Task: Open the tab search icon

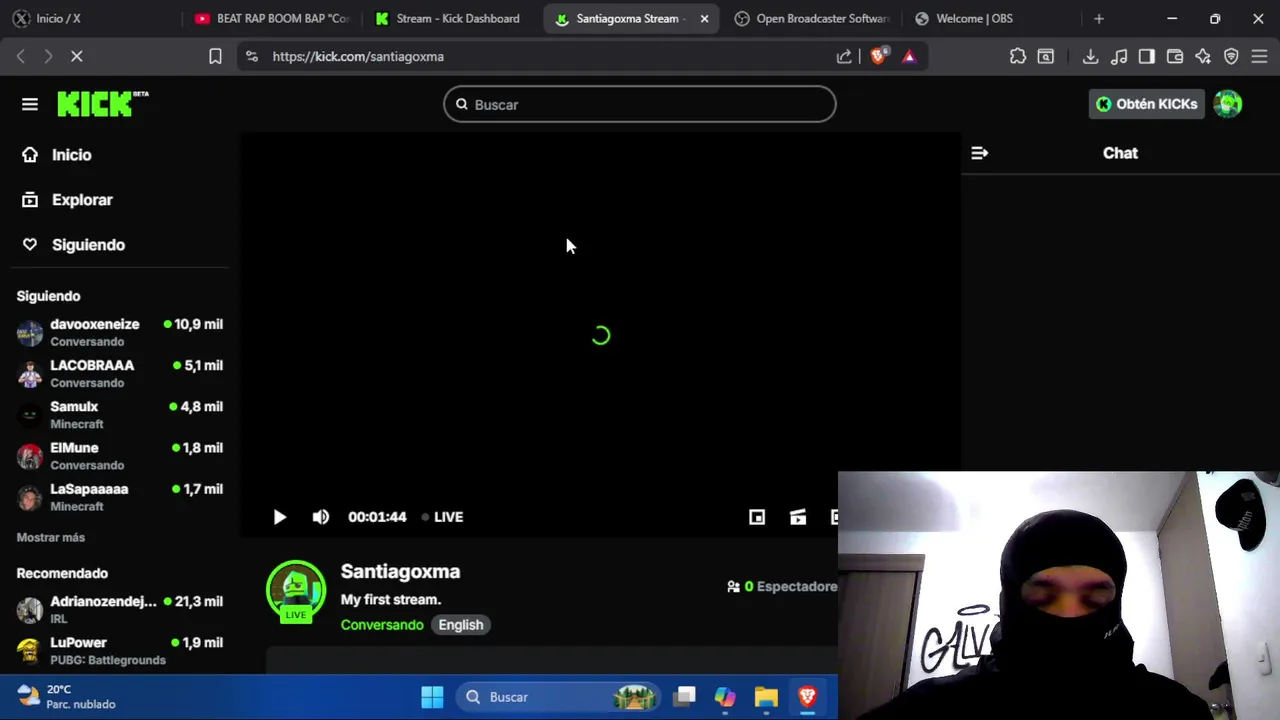Action: click(1046, 57)
